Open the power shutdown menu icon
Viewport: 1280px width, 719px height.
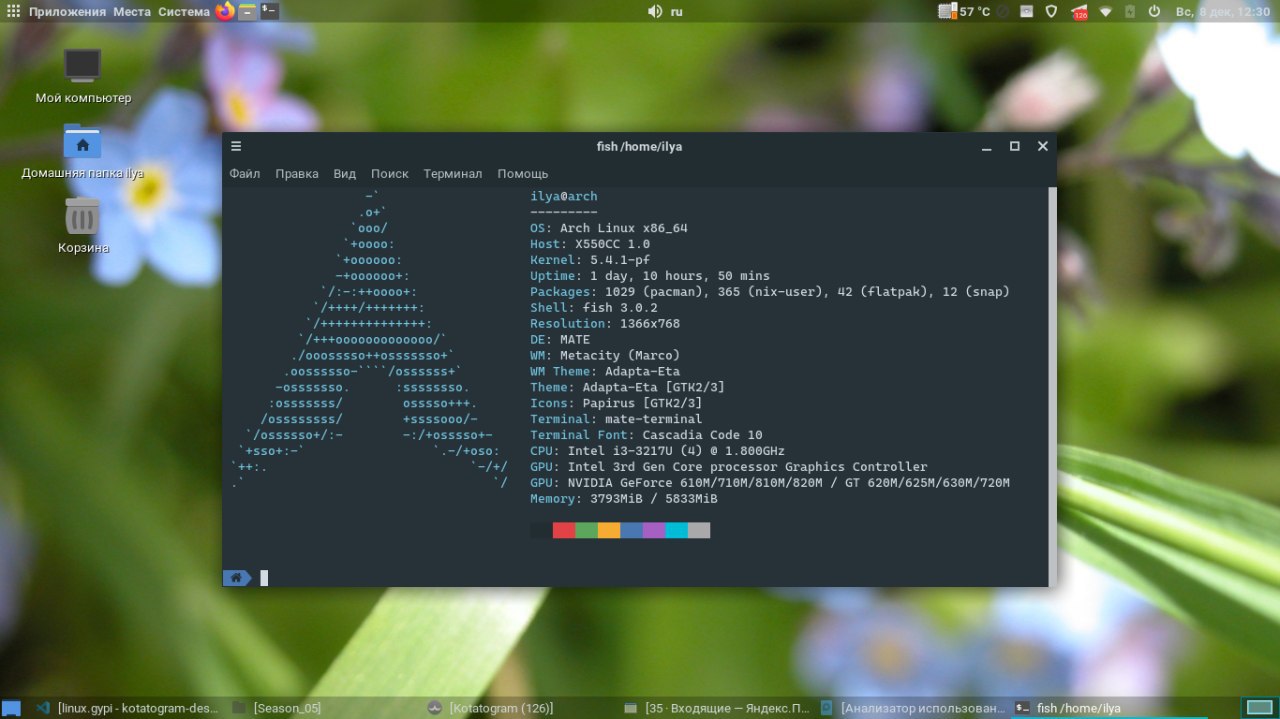click(1154, 11)
